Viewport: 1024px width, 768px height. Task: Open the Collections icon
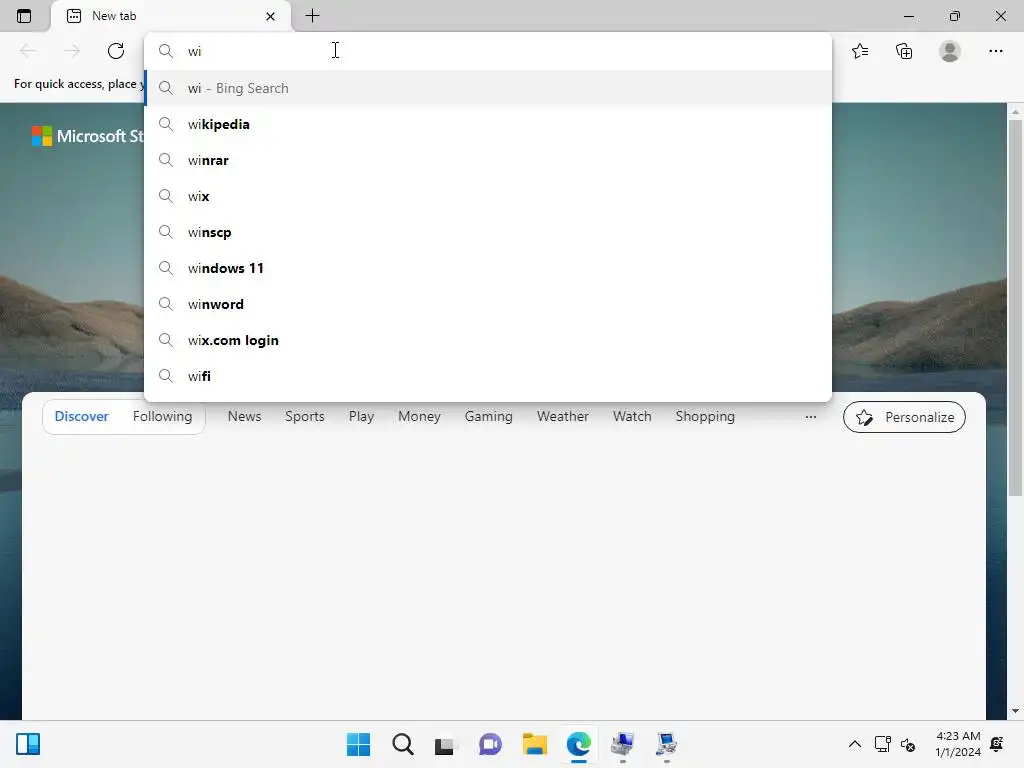(904, 51)
